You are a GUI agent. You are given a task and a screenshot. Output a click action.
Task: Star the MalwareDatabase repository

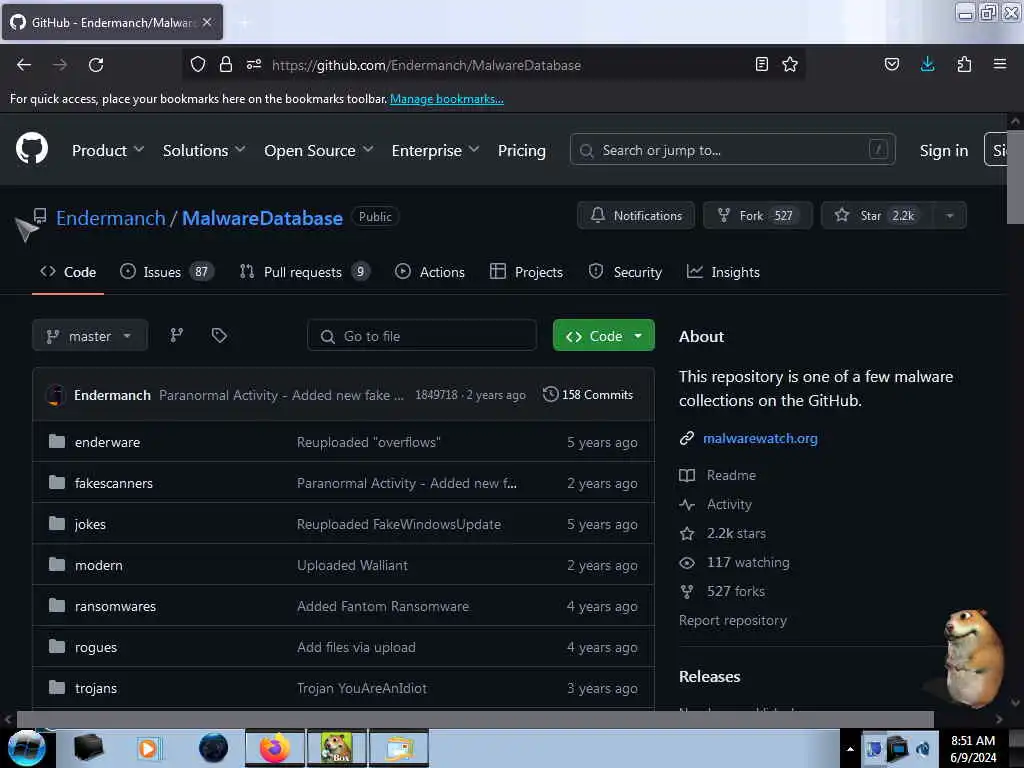pos(878,216)
